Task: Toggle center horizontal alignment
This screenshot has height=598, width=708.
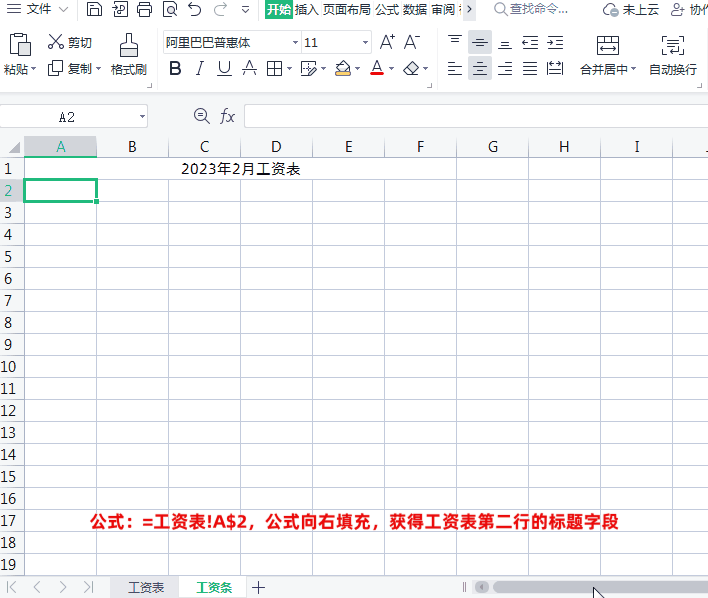Action: [x=480, y=69]
